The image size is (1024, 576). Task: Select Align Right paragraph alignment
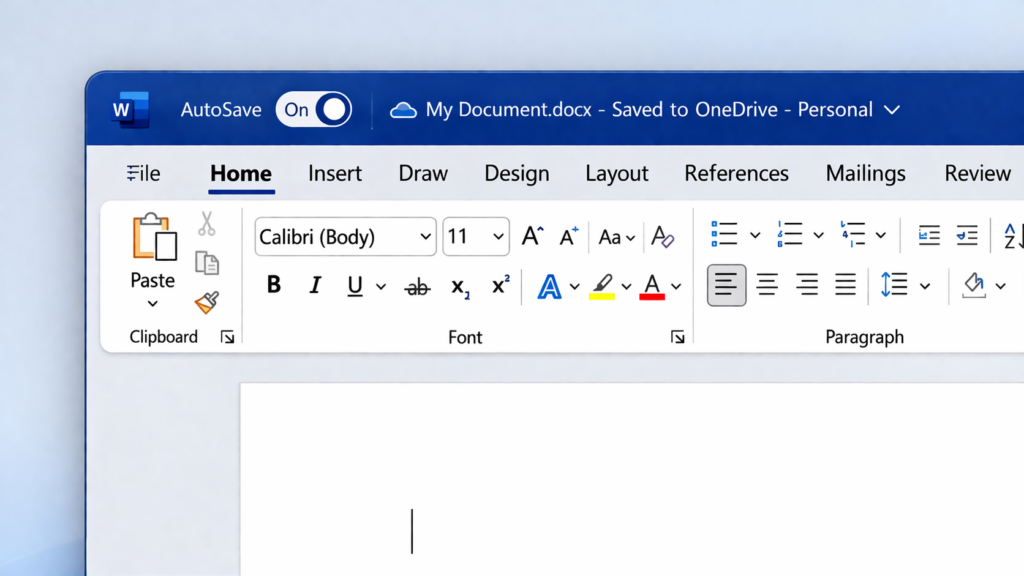coord(807,285)
